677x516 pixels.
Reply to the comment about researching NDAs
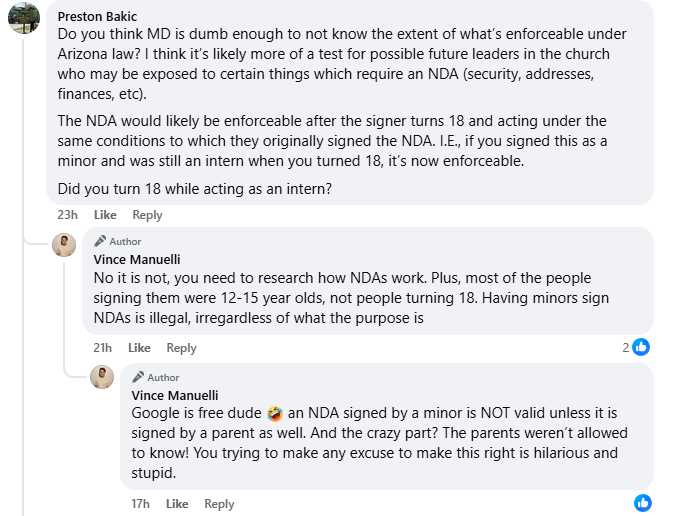[x=181, y=348]
